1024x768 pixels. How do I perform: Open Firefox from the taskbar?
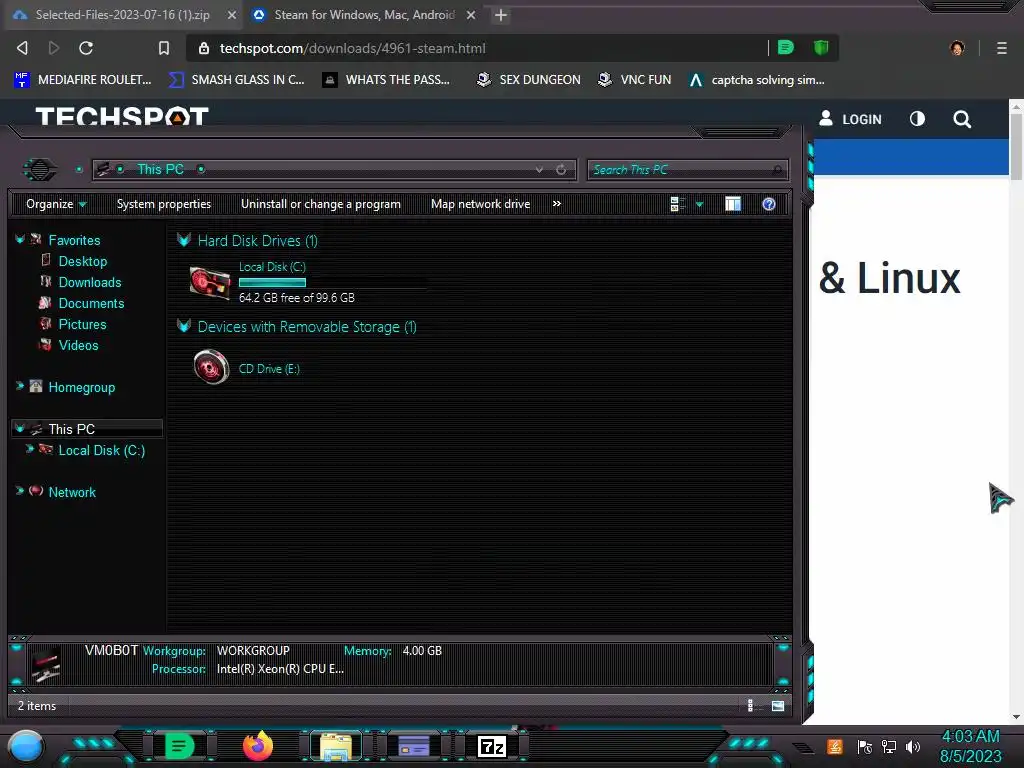coord(258,746)
